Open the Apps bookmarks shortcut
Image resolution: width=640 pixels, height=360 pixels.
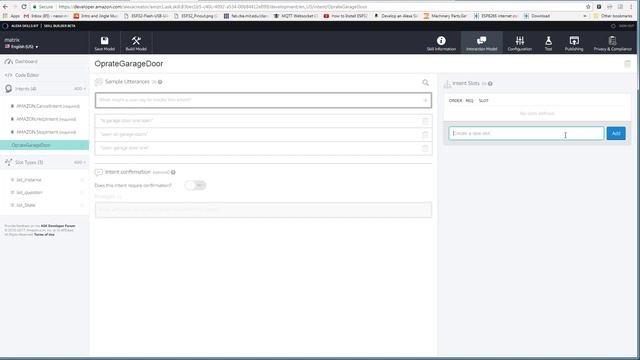coord(11,16)
